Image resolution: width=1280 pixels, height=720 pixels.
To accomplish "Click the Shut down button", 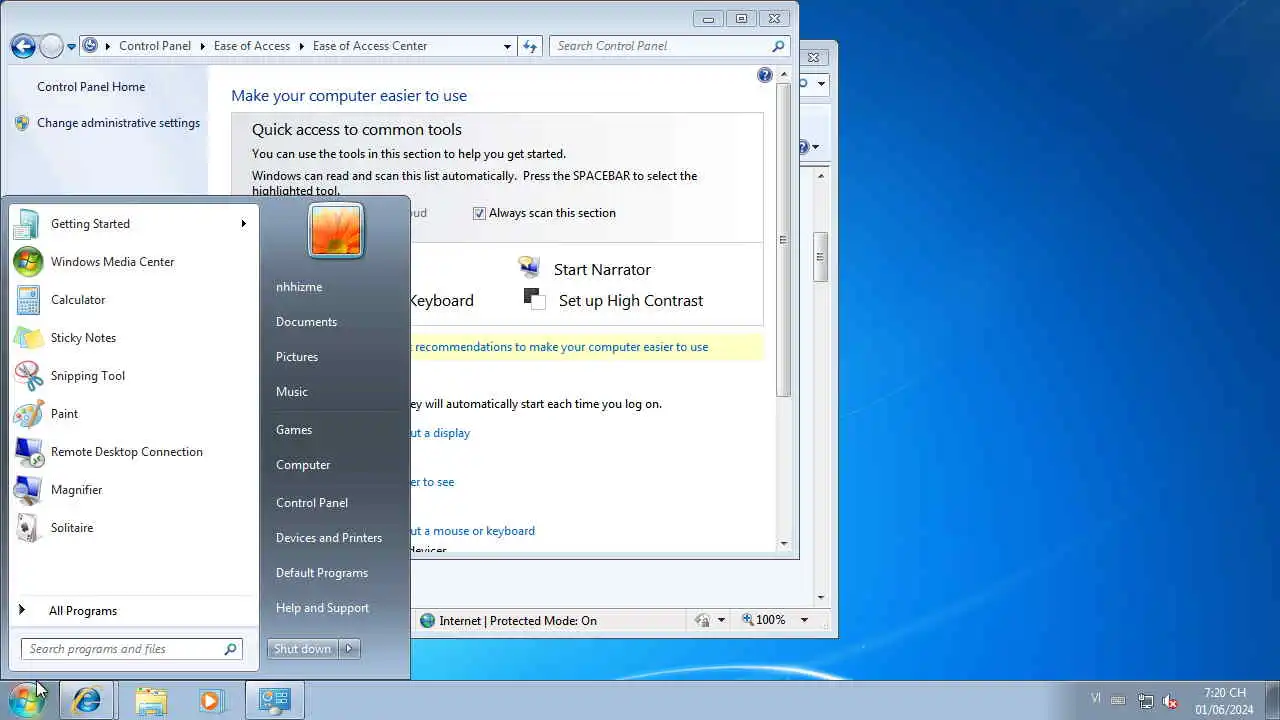I will (x=303, y=649).
